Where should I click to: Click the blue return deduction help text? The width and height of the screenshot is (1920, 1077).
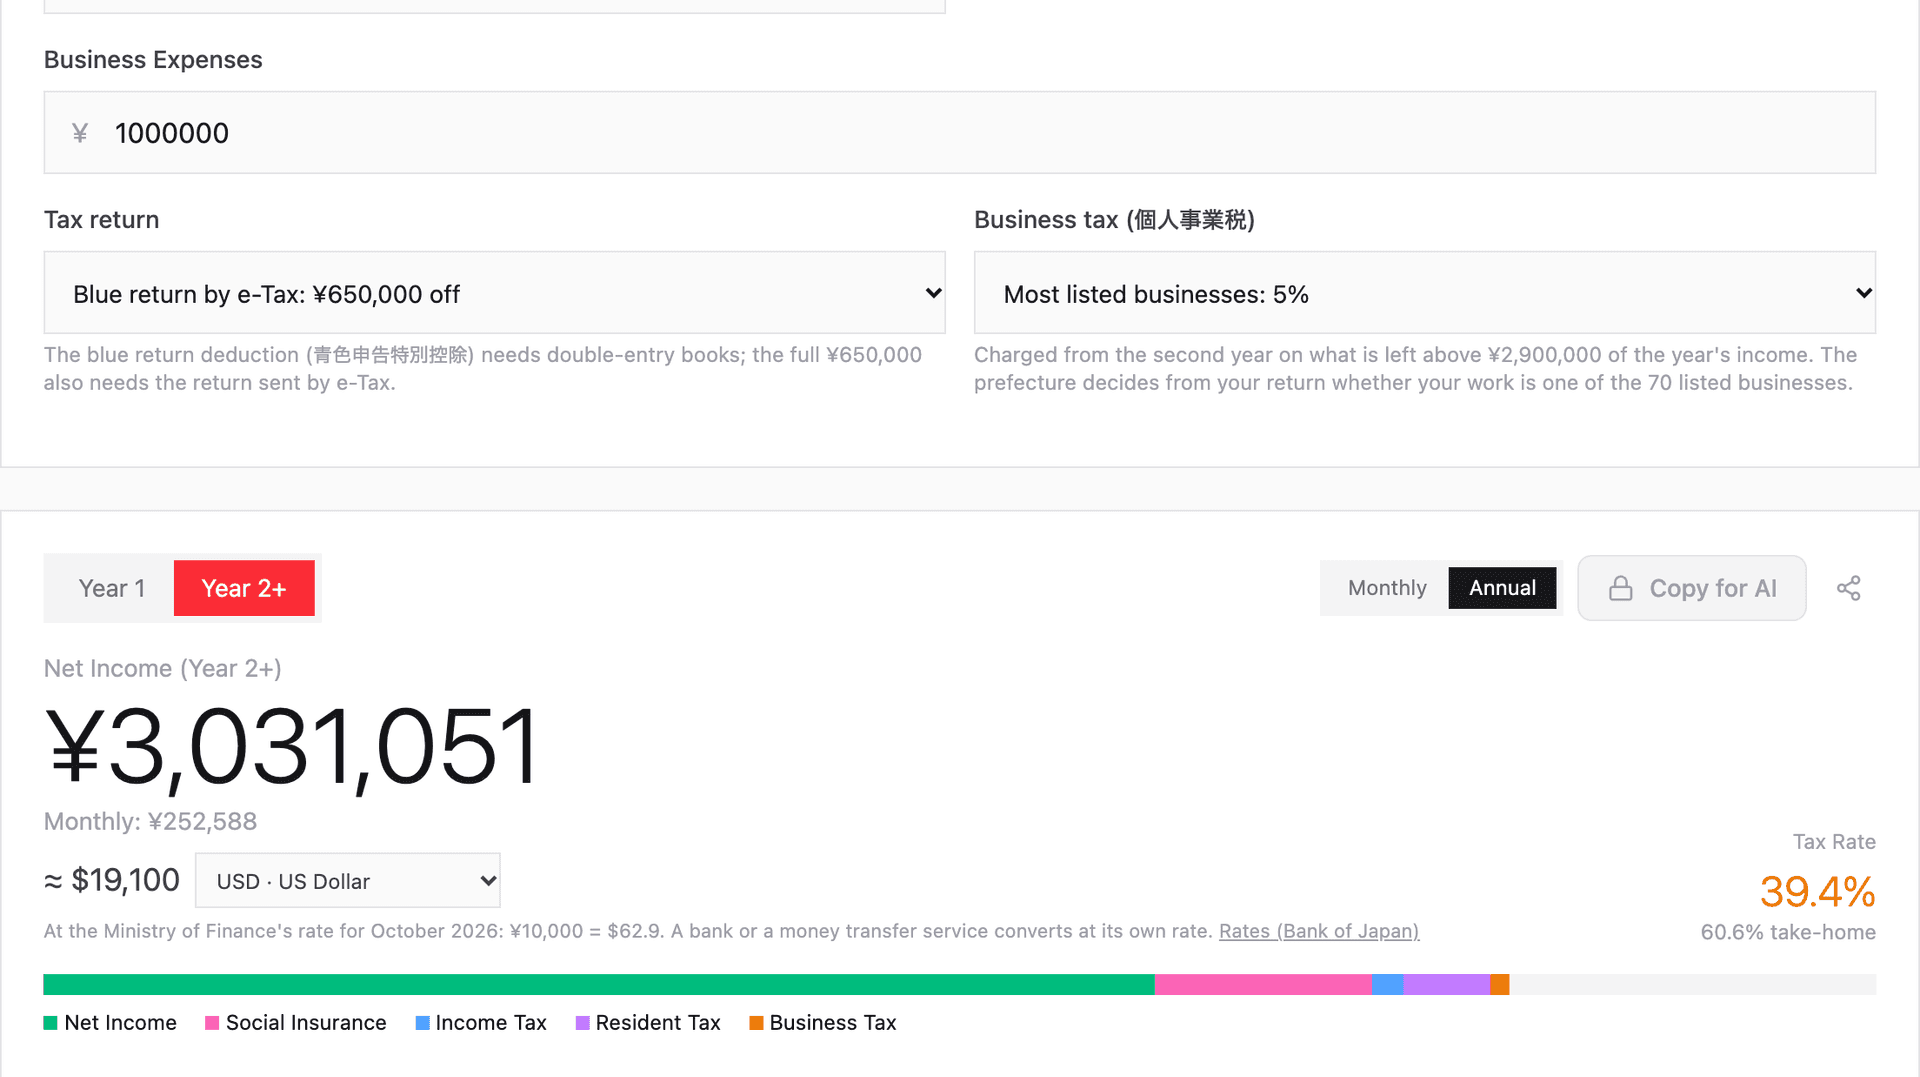[483, 369]
